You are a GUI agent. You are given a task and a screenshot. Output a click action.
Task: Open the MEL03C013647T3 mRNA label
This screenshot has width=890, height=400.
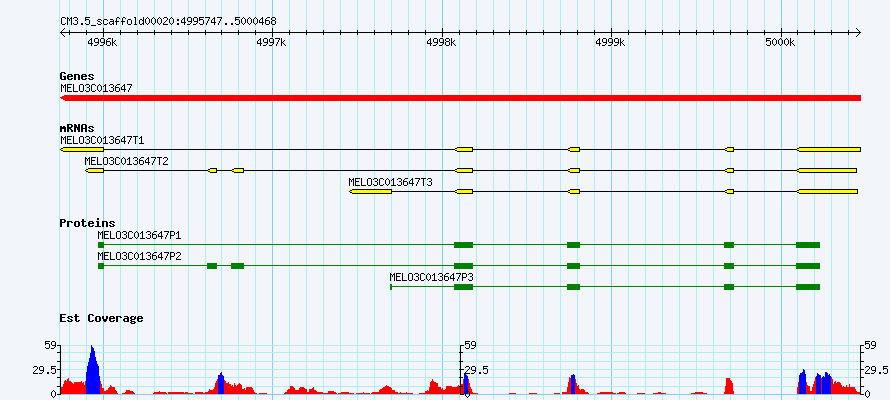click(x=391, y=182)
